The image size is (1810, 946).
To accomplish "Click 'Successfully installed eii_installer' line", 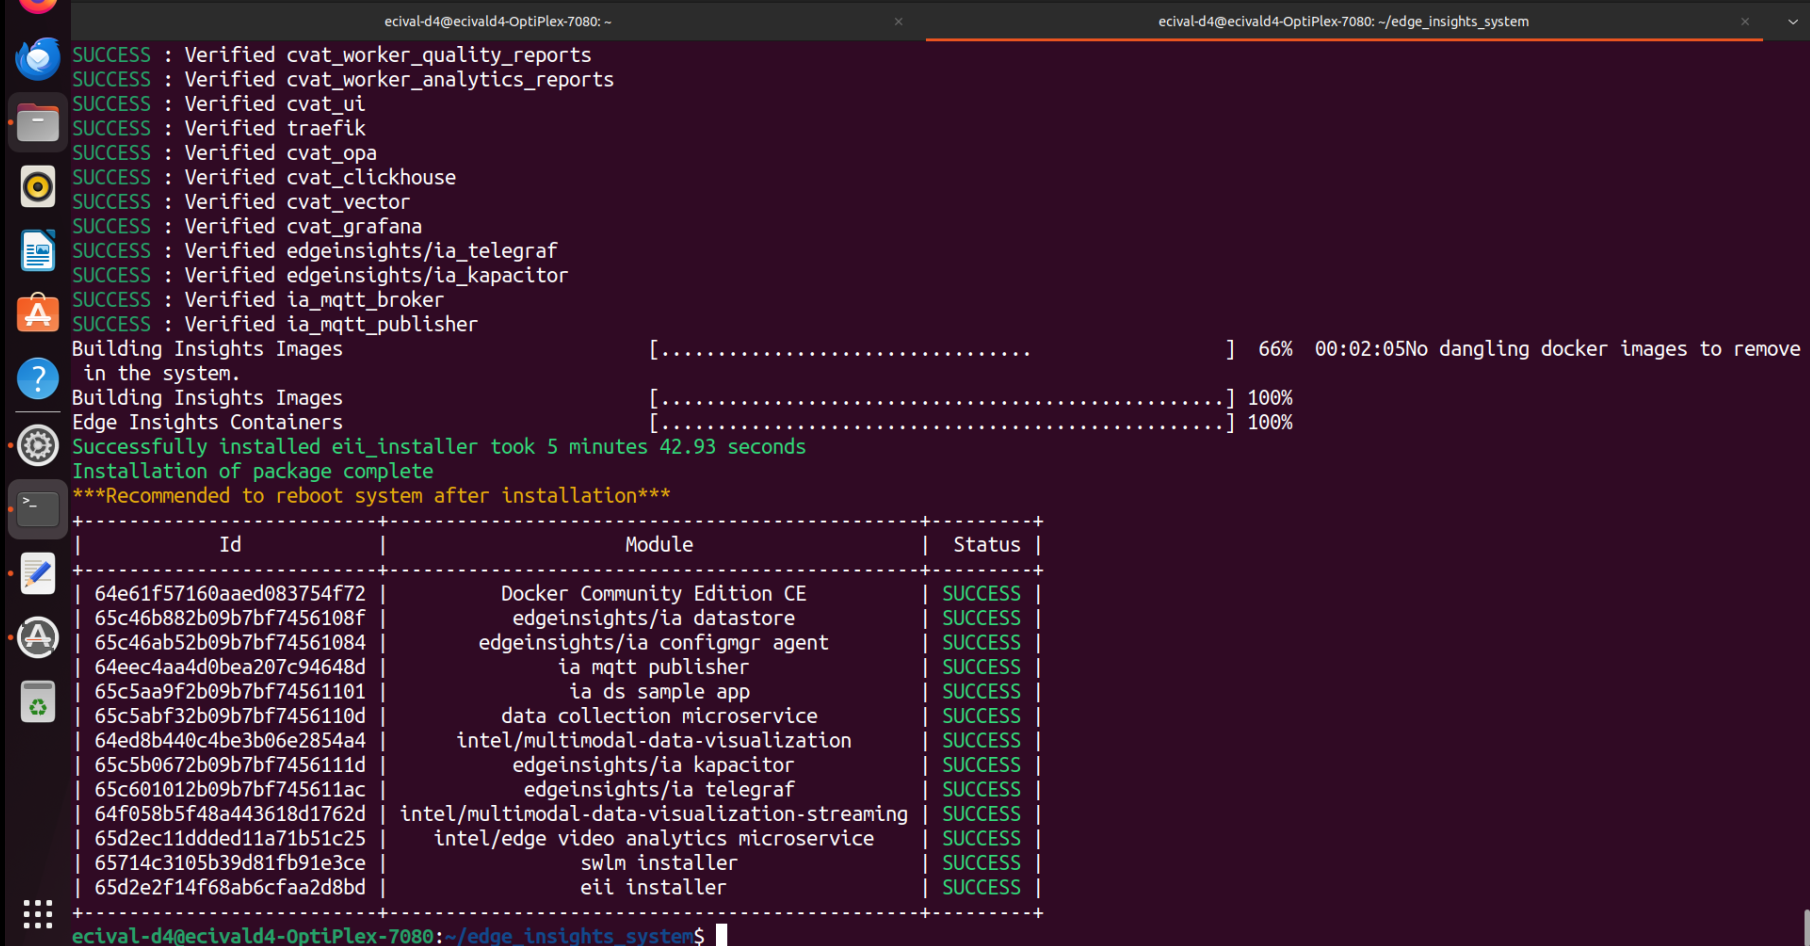I will pyautogui.click(x=439, y=447).
